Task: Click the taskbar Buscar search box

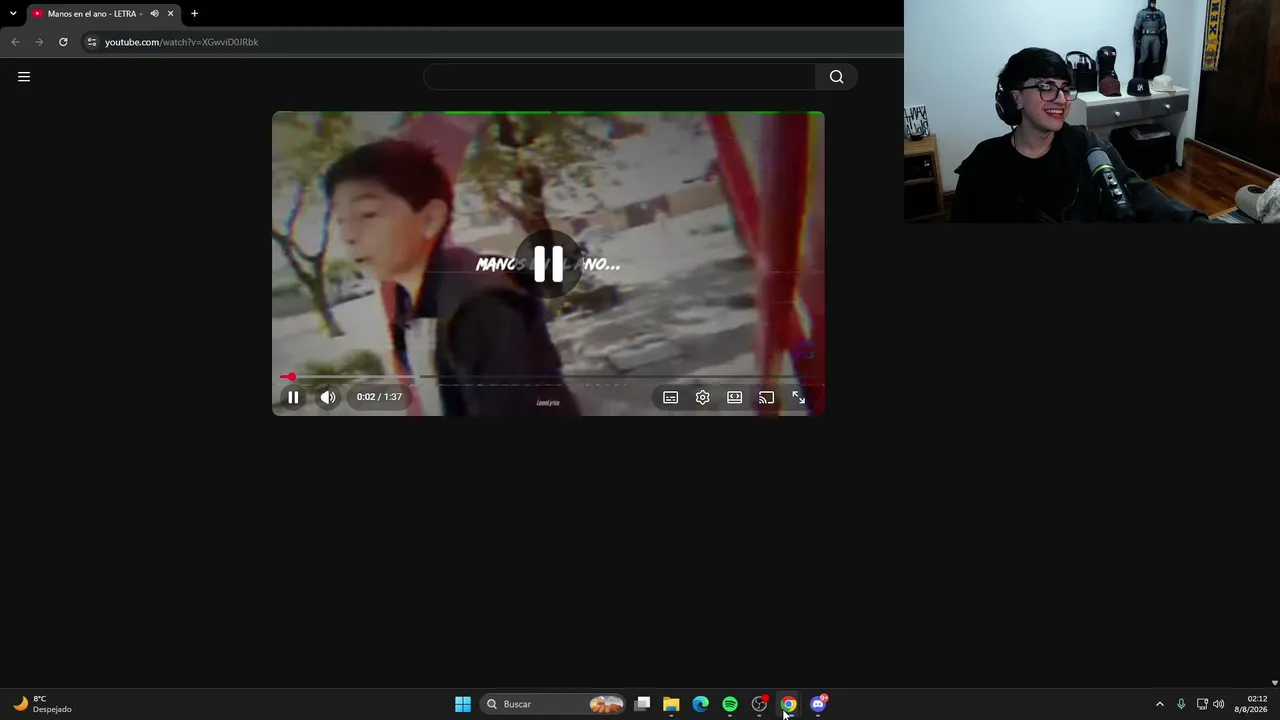Action: [x=552, y=704]
